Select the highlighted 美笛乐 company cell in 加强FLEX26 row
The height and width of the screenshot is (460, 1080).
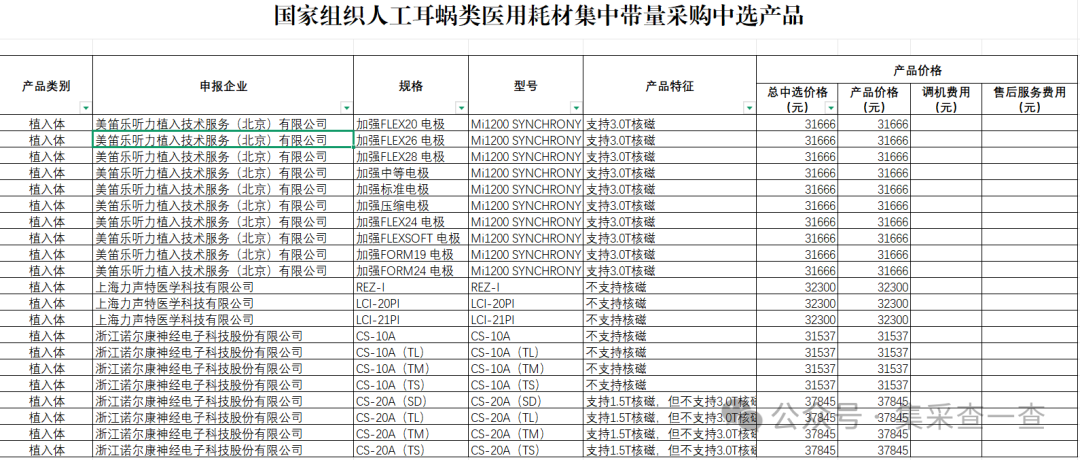click(x=223, y=140)
